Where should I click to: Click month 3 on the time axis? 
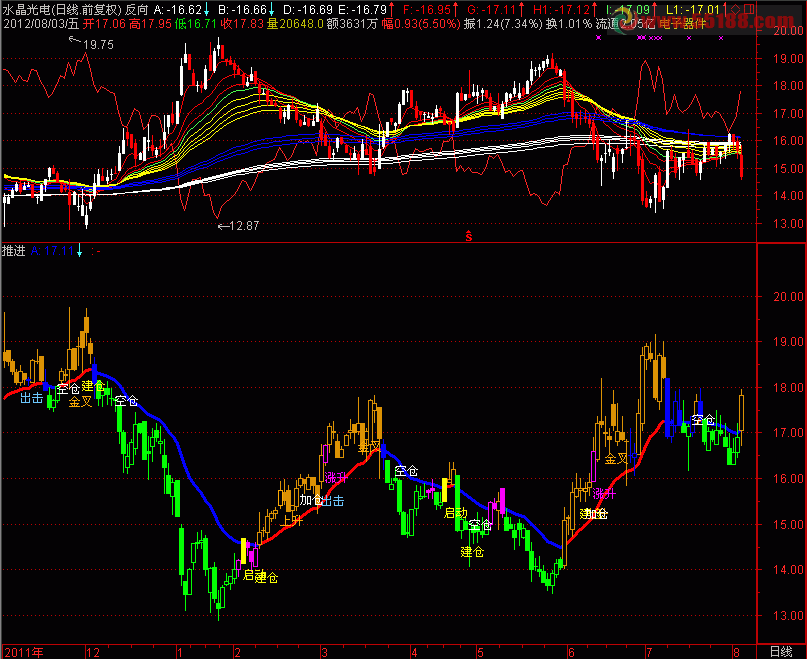pyautogui.click(x=324, y=652)
